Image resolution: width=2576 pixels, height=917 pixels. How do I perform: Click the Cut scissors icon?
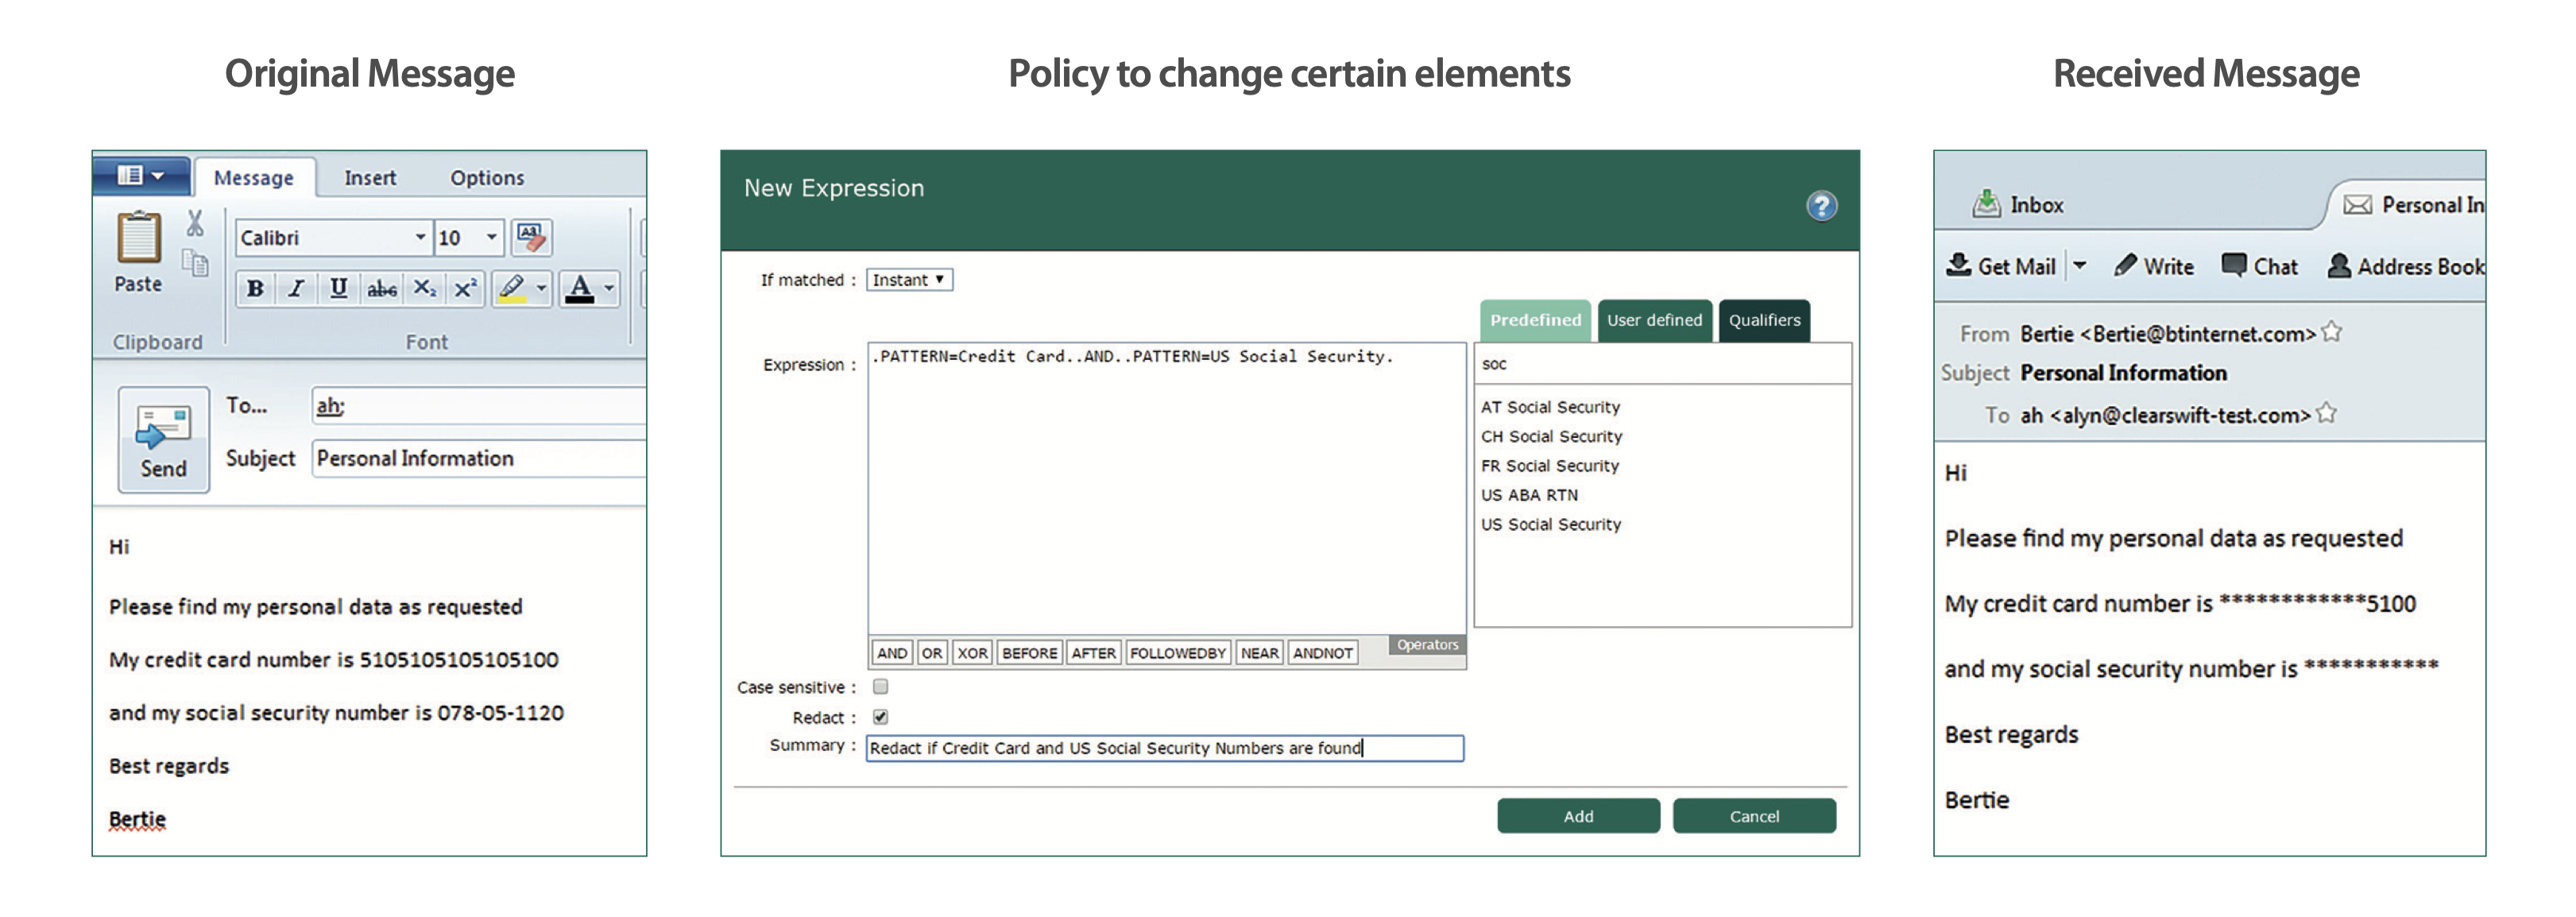[195, 223]
